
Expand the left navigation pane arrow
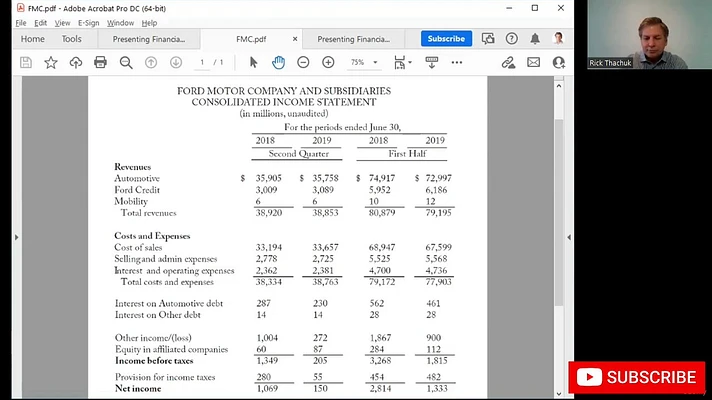point(17,237)
